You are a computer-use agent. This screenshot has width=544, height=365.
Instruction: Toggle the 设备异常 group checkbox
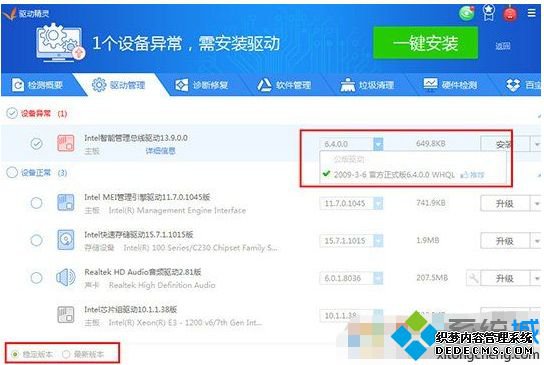click(12, 113)
